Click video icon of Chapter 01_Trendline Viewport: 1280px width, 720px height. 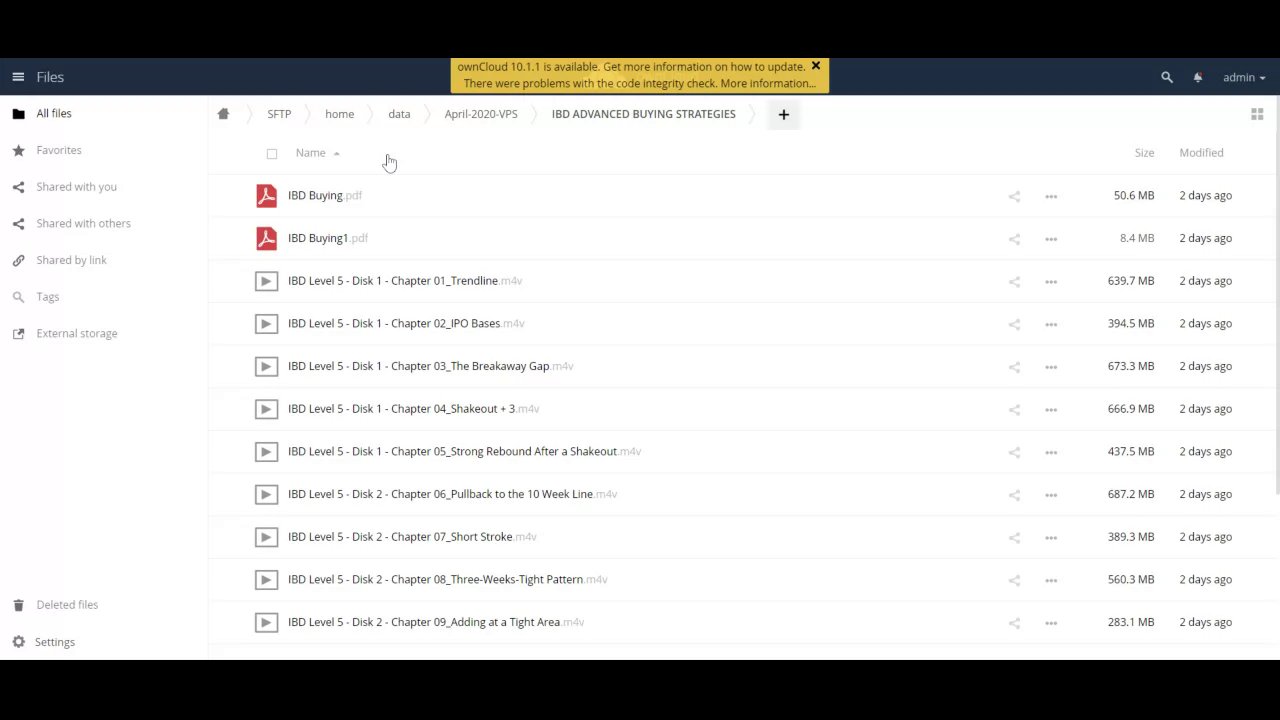click(266, 281)
